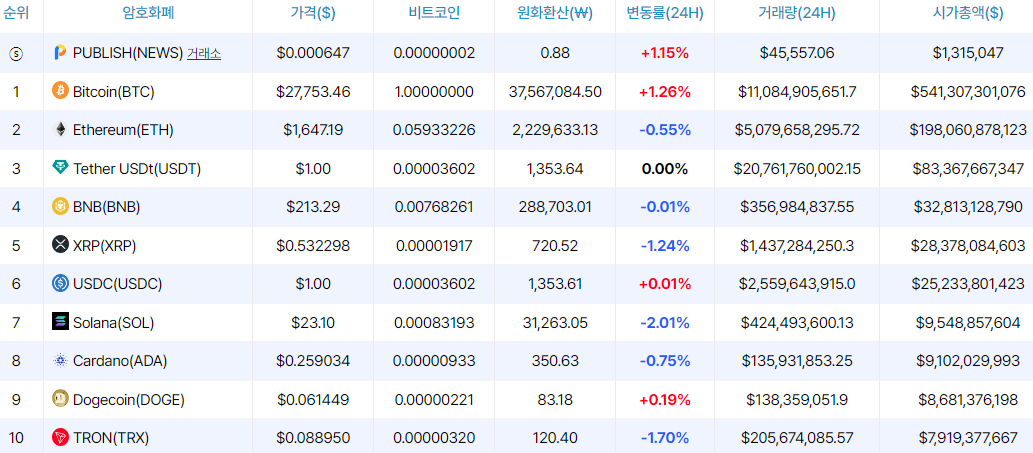Select Ethereum won value 2,229,633.13
The image size is (1033, 453).
click(555, 130)
